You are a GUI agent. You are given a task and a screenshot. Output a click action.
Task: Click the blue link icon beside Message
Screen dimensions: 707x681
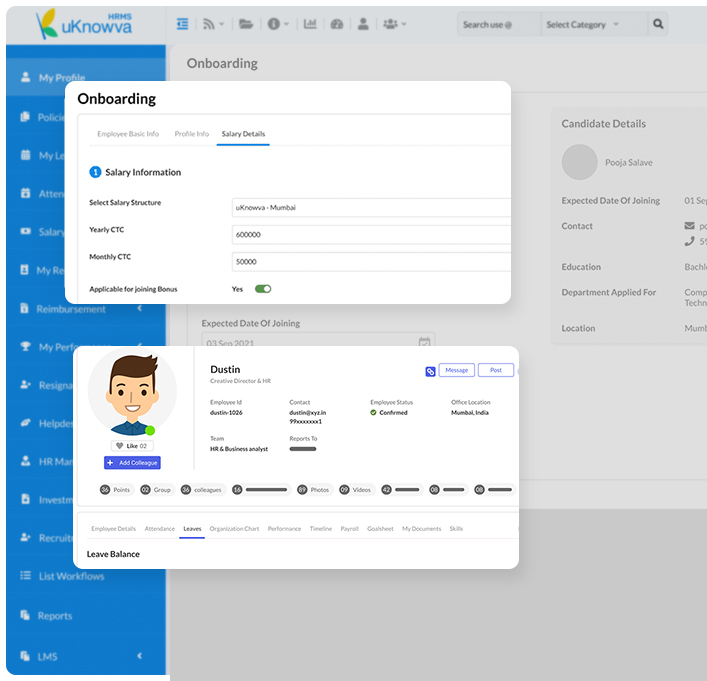click(x=430, y=371)
